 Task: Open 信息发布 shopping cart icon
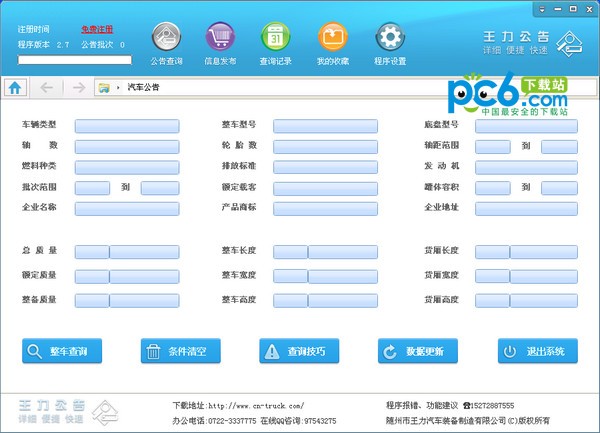[221, 38]
